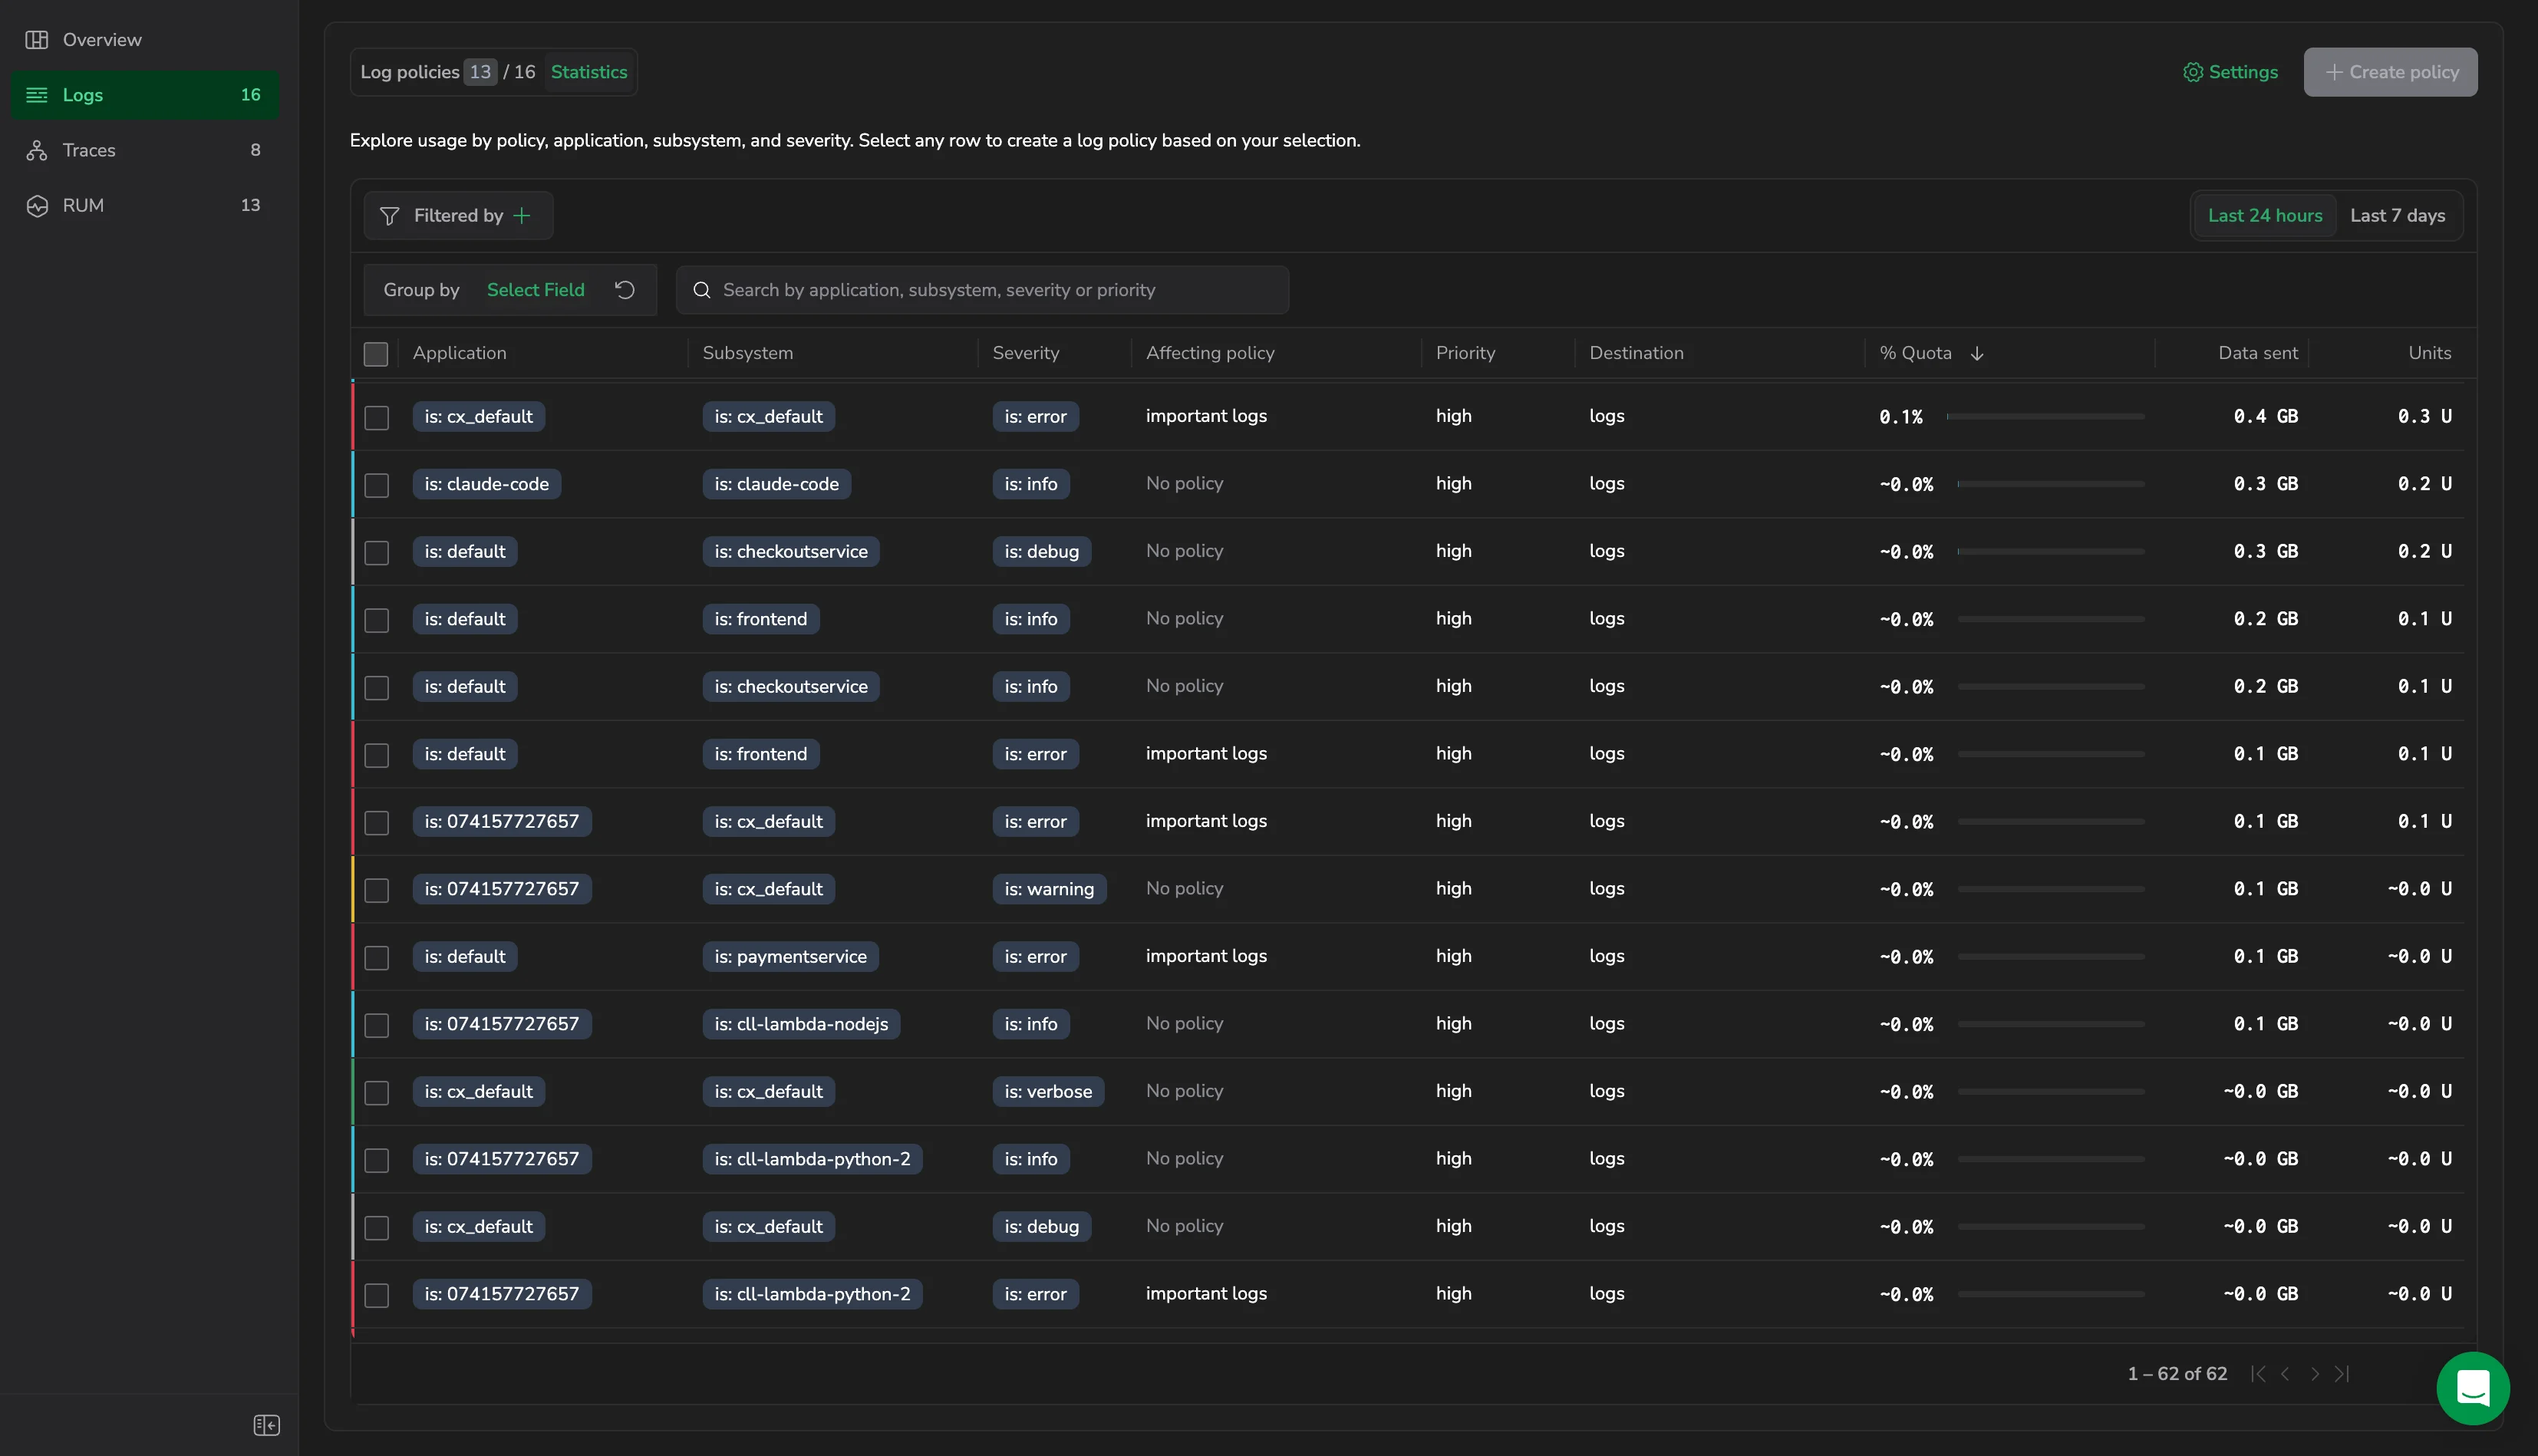Open Settings link

pos(2231,72)
